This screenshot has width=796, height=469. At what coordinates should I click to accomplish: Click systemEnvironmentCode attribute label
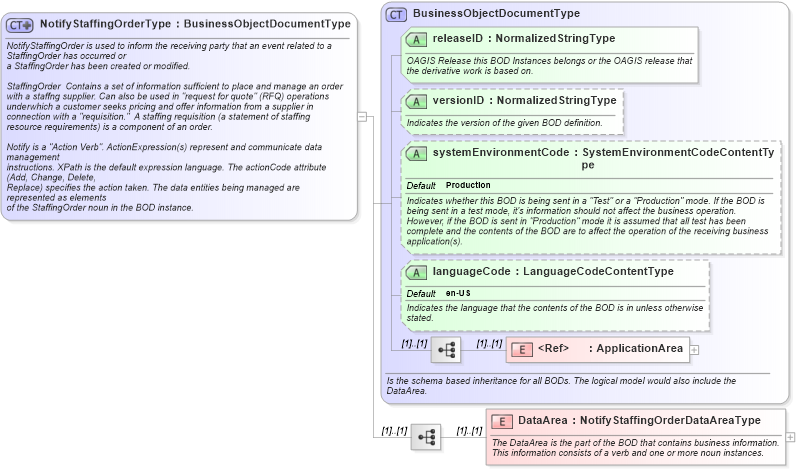click(604, 158)
